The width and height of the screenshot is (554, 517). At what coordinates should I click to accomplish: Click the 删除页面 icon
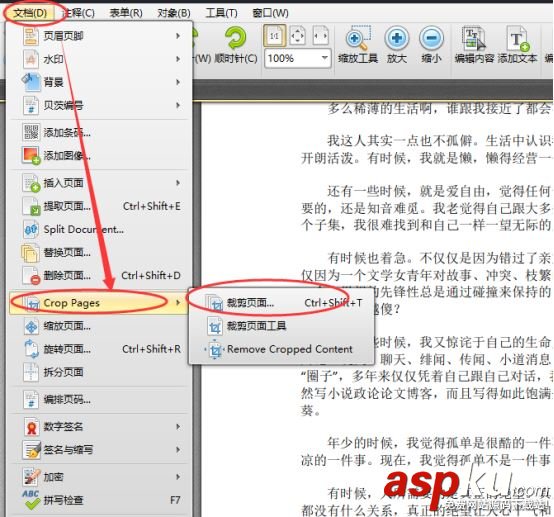31,276
